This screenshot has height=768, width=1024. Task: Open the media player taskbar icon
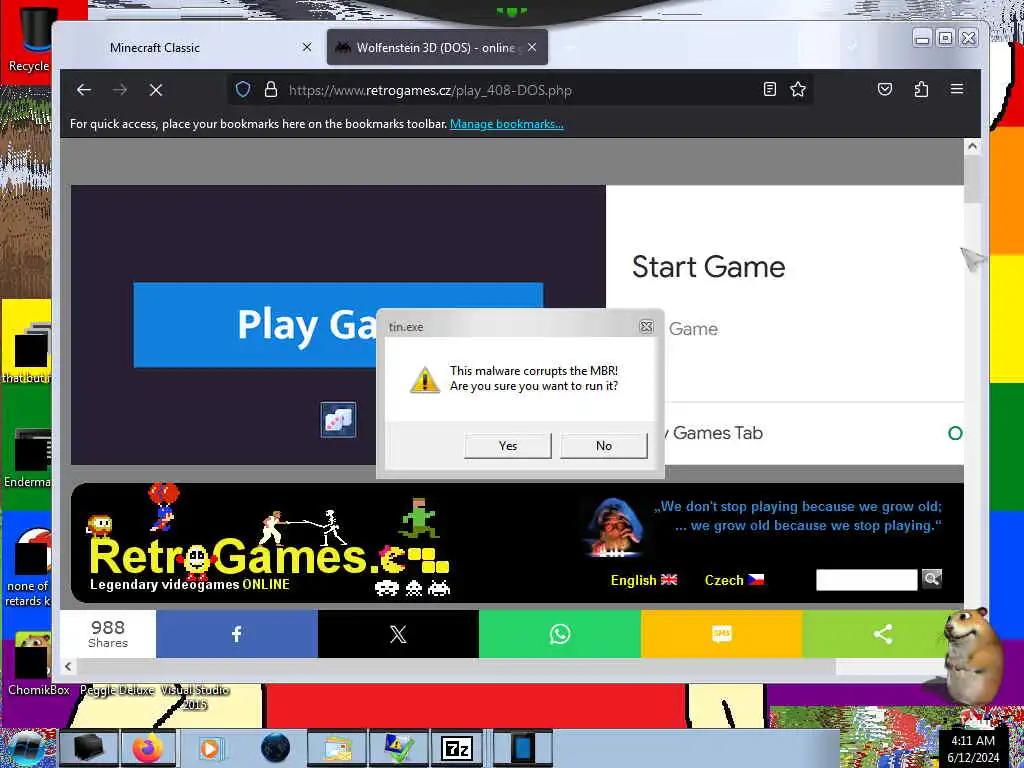point(210,748)
